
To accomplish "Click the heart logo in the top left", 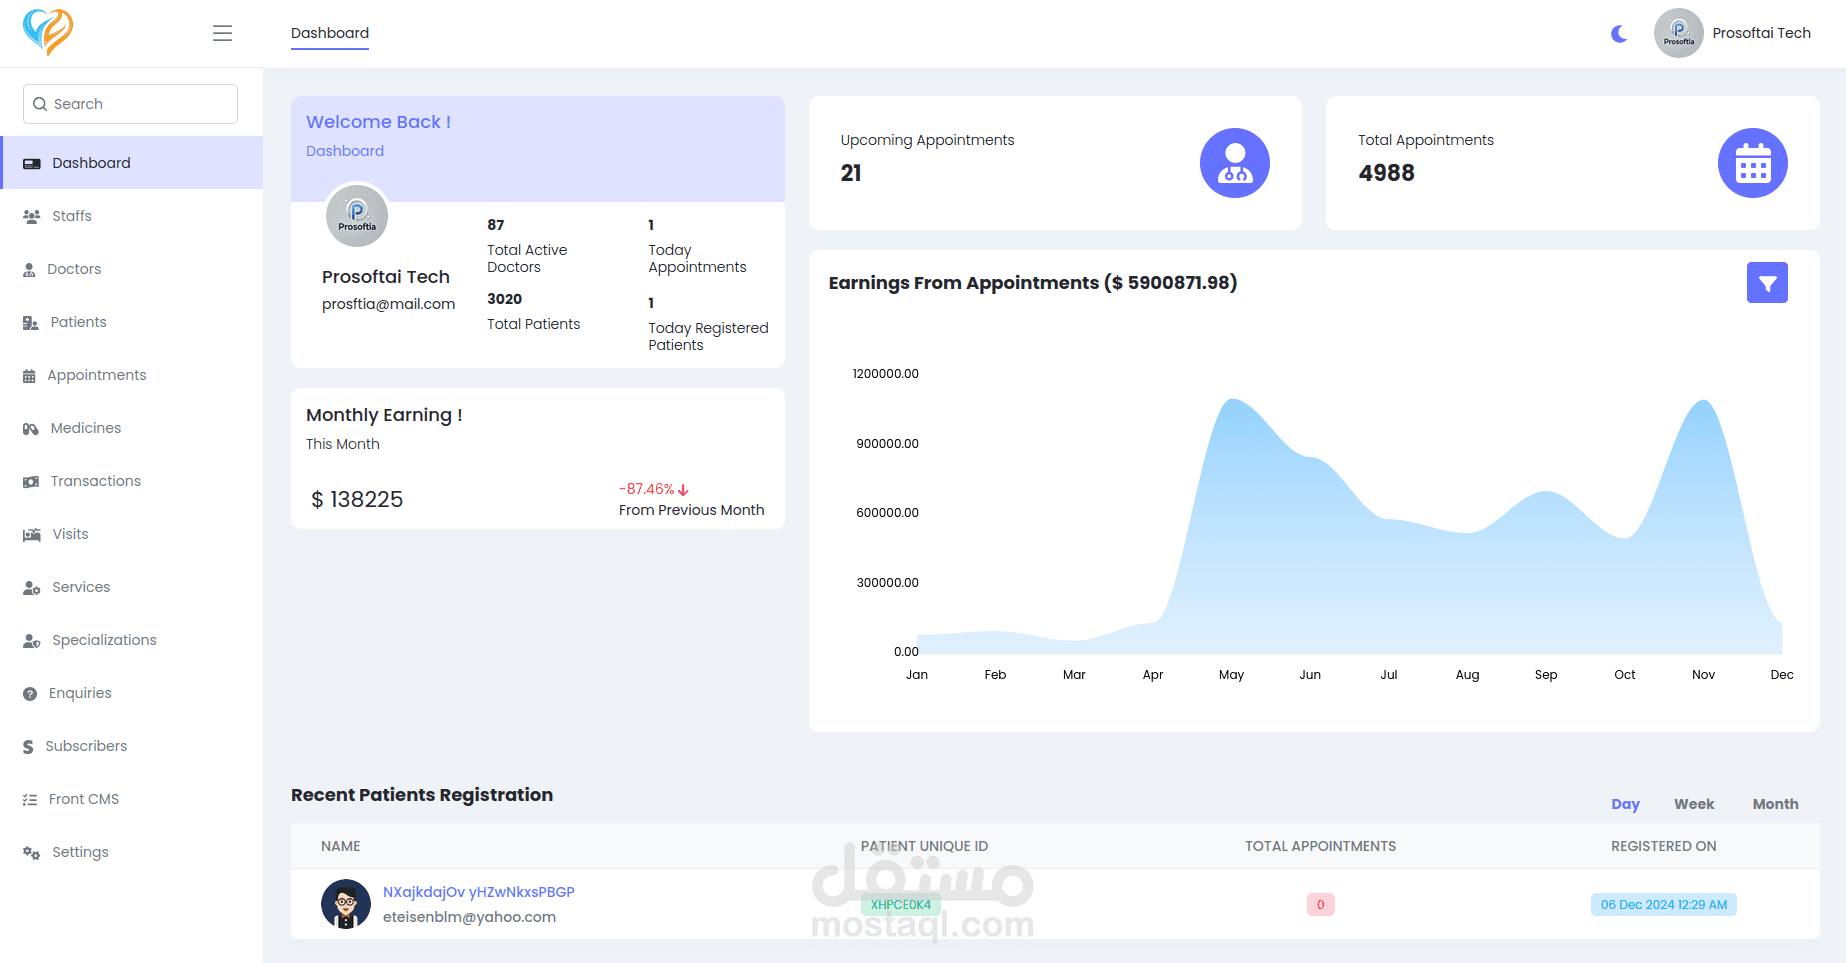I will click(48, 32).
